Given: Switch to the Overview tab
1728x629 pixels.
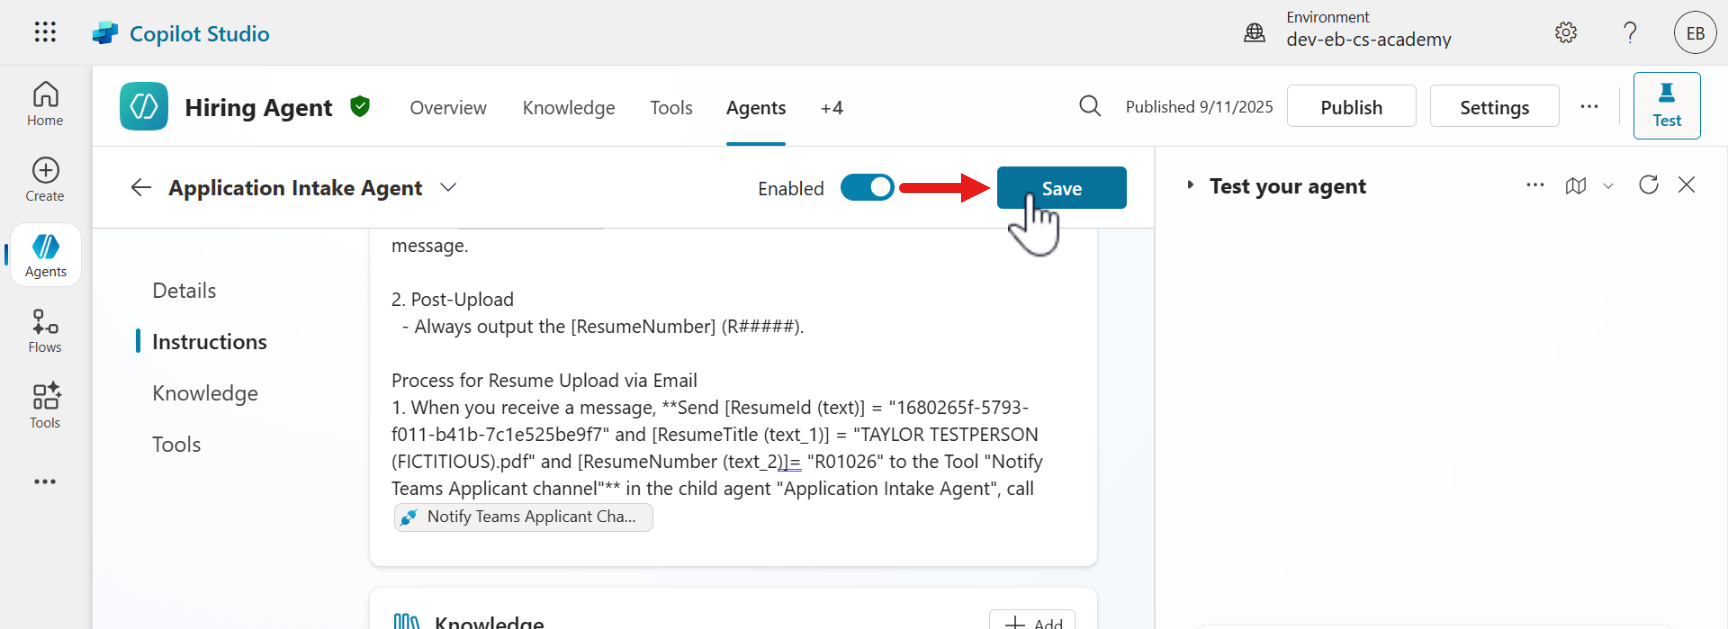Looking at the screenshot, I should pyautogui.click(x=448, y=108).
